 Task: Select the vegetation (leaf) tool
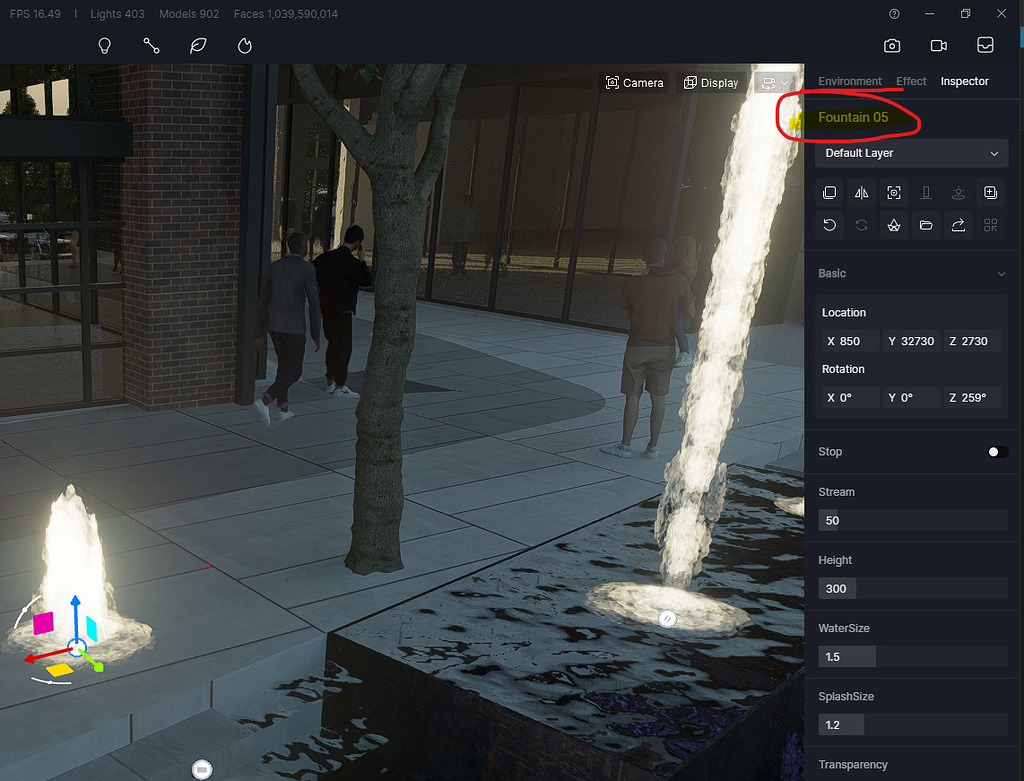click(197, 45)
